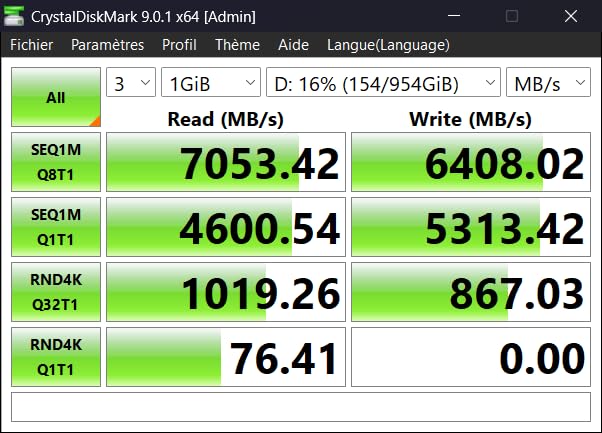Expand the test count dropdown showing 3
602x433 pixels.
[131, 83]
